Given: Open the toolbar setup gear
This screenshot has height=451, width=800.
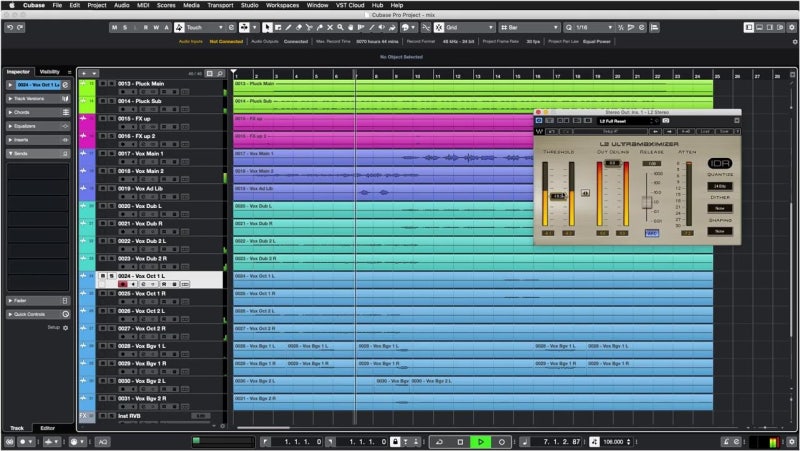Looking at the screenshot, I should [x=792, y=28].
